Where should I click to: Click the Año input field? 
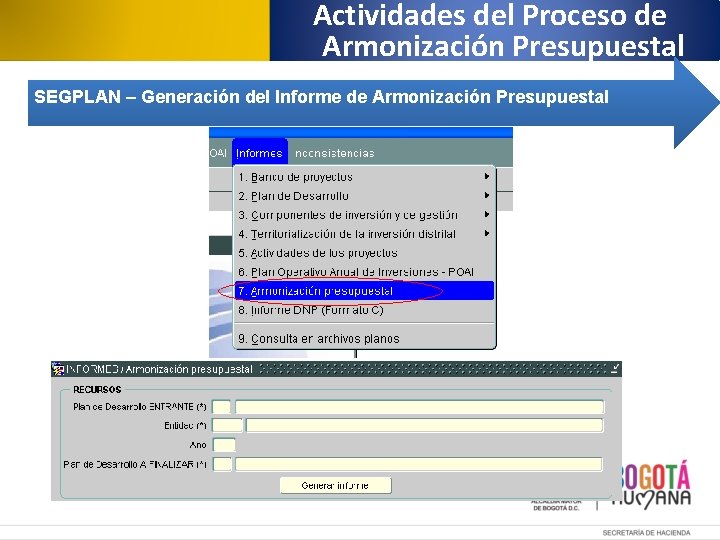point(224,445)
